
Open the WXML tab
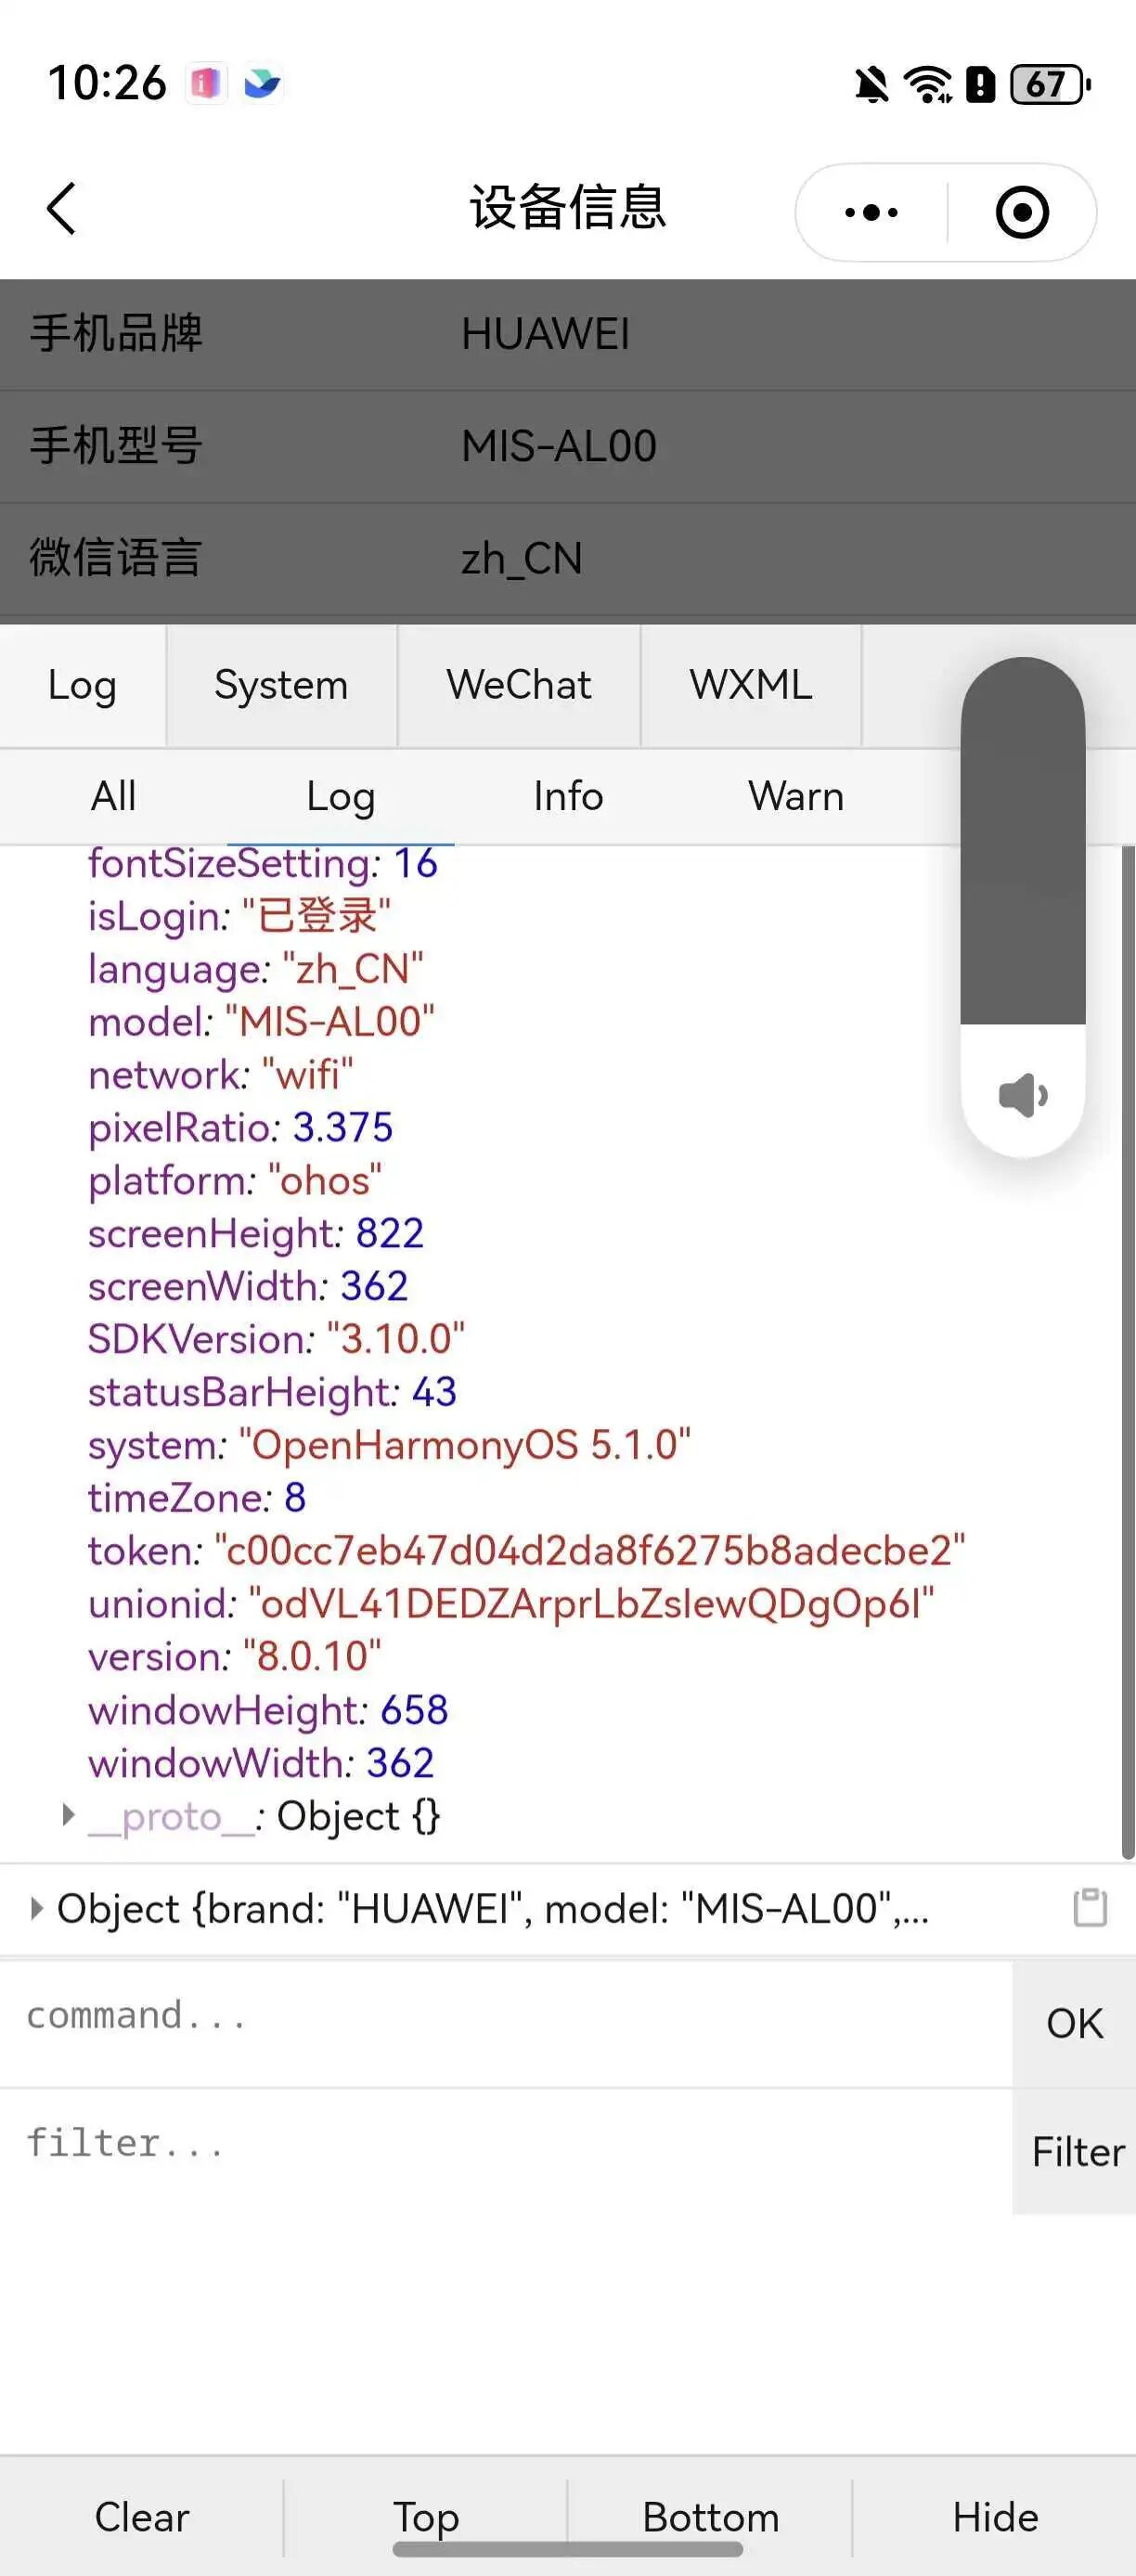[x=751, y=686]
